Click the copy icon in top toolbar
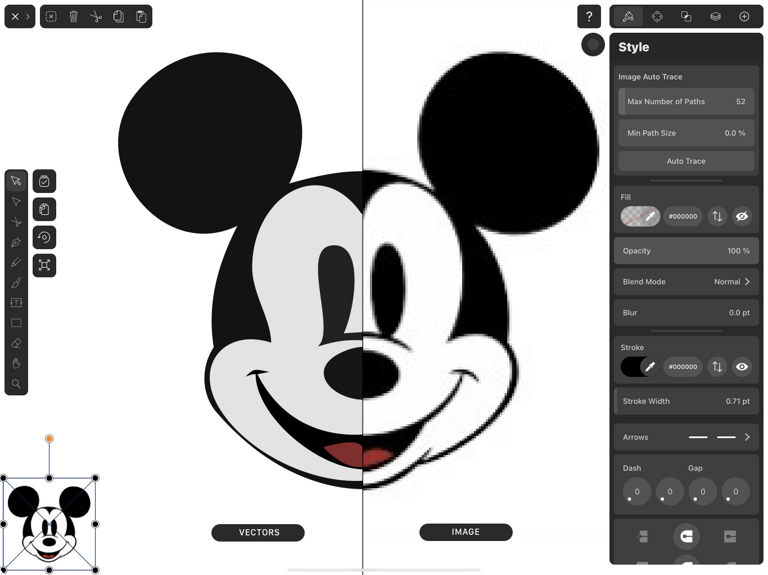 (x=119, y=17)
